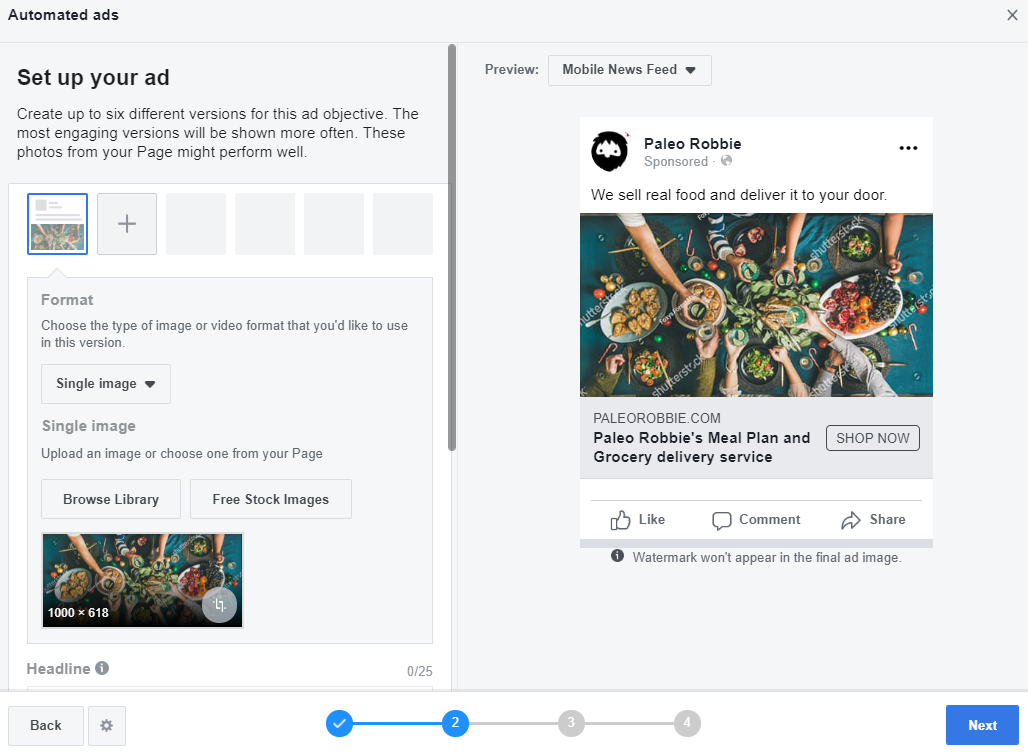Image resolution: width=1028 pixels, height=752 pixels.
Task: Click the crop icon on uploaded image
Action: pos(219,605)
